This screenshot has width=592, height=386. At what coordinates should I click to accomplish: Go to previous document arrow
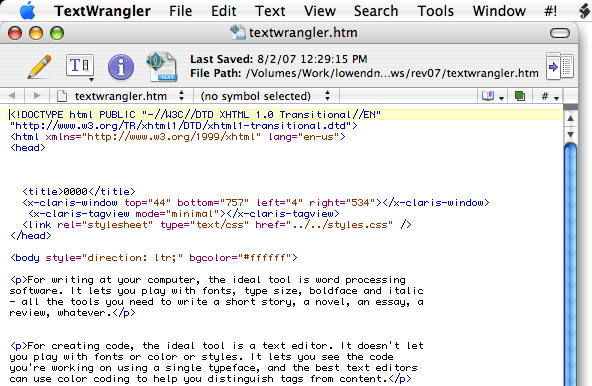coord(12,96)
